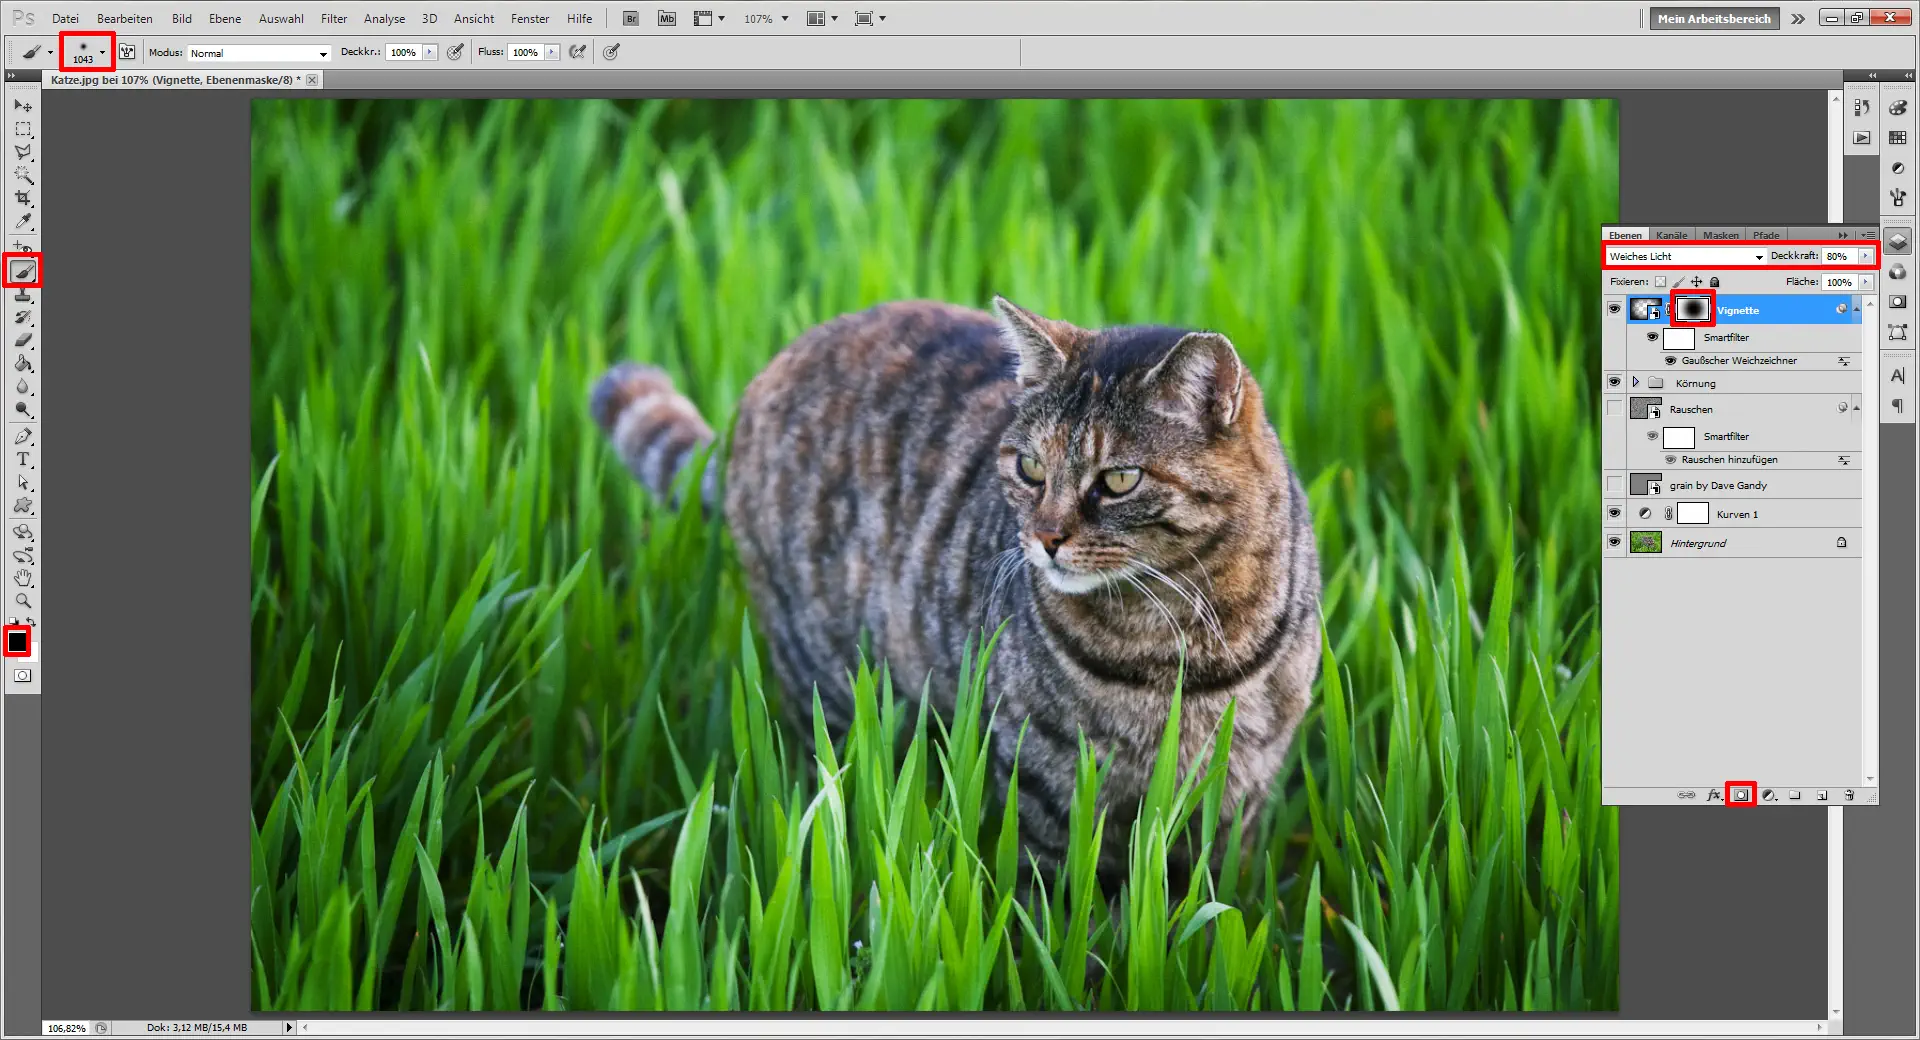This screenshot has width=1920, height=1040.
Task: Select the Zoom tool
Action: click(23, 600)
